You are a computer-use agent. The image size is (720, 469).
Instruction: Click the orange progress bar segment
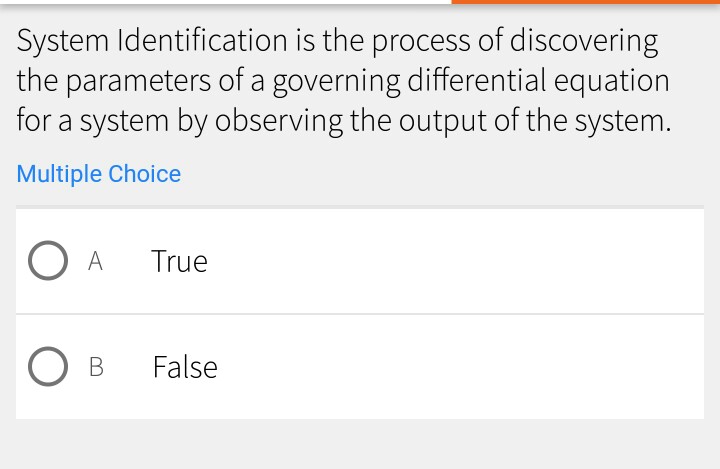[x=585, y=2]
